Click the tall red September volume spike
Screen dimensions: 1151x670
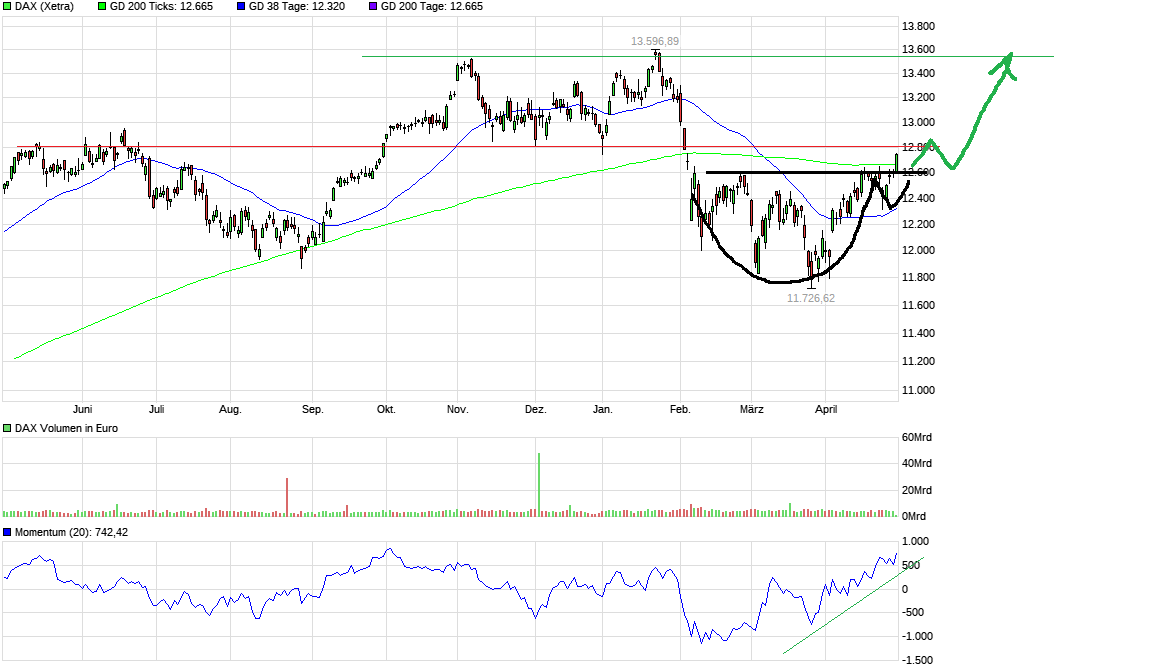click(287, 497)
